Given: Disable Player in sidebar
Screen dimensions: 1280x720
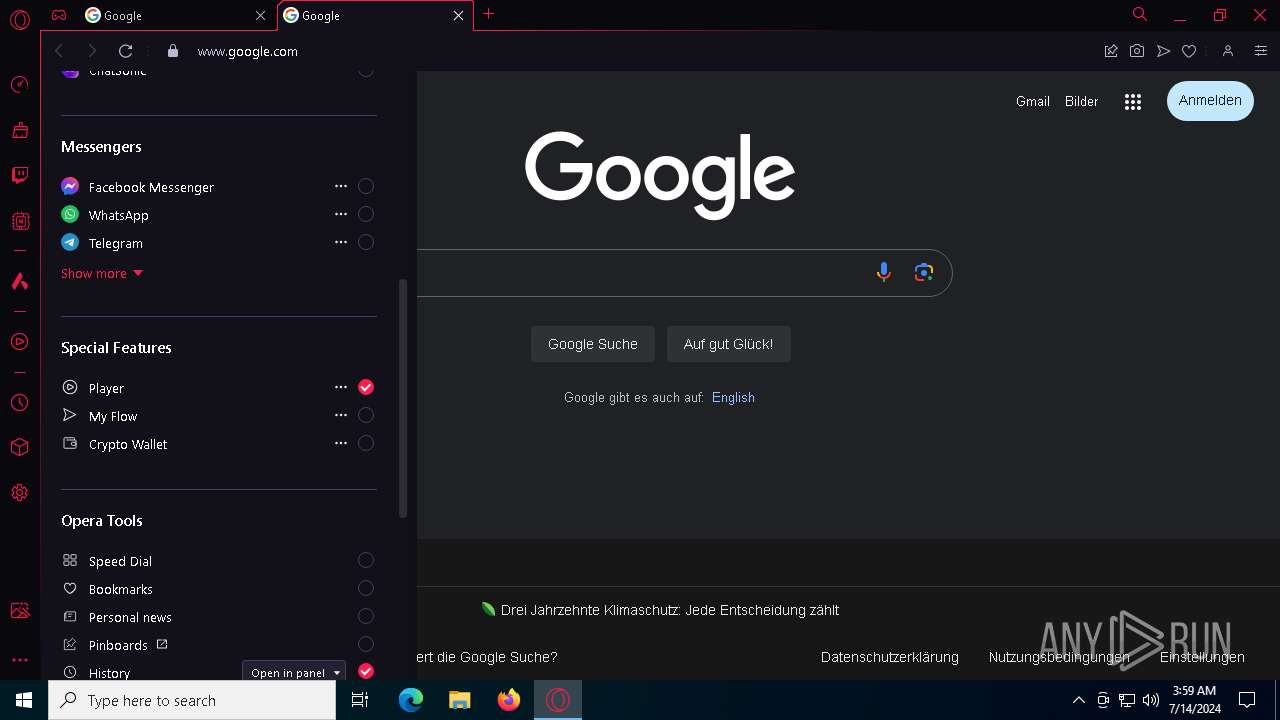Looking at the screenshot, I should pos(366,387).
